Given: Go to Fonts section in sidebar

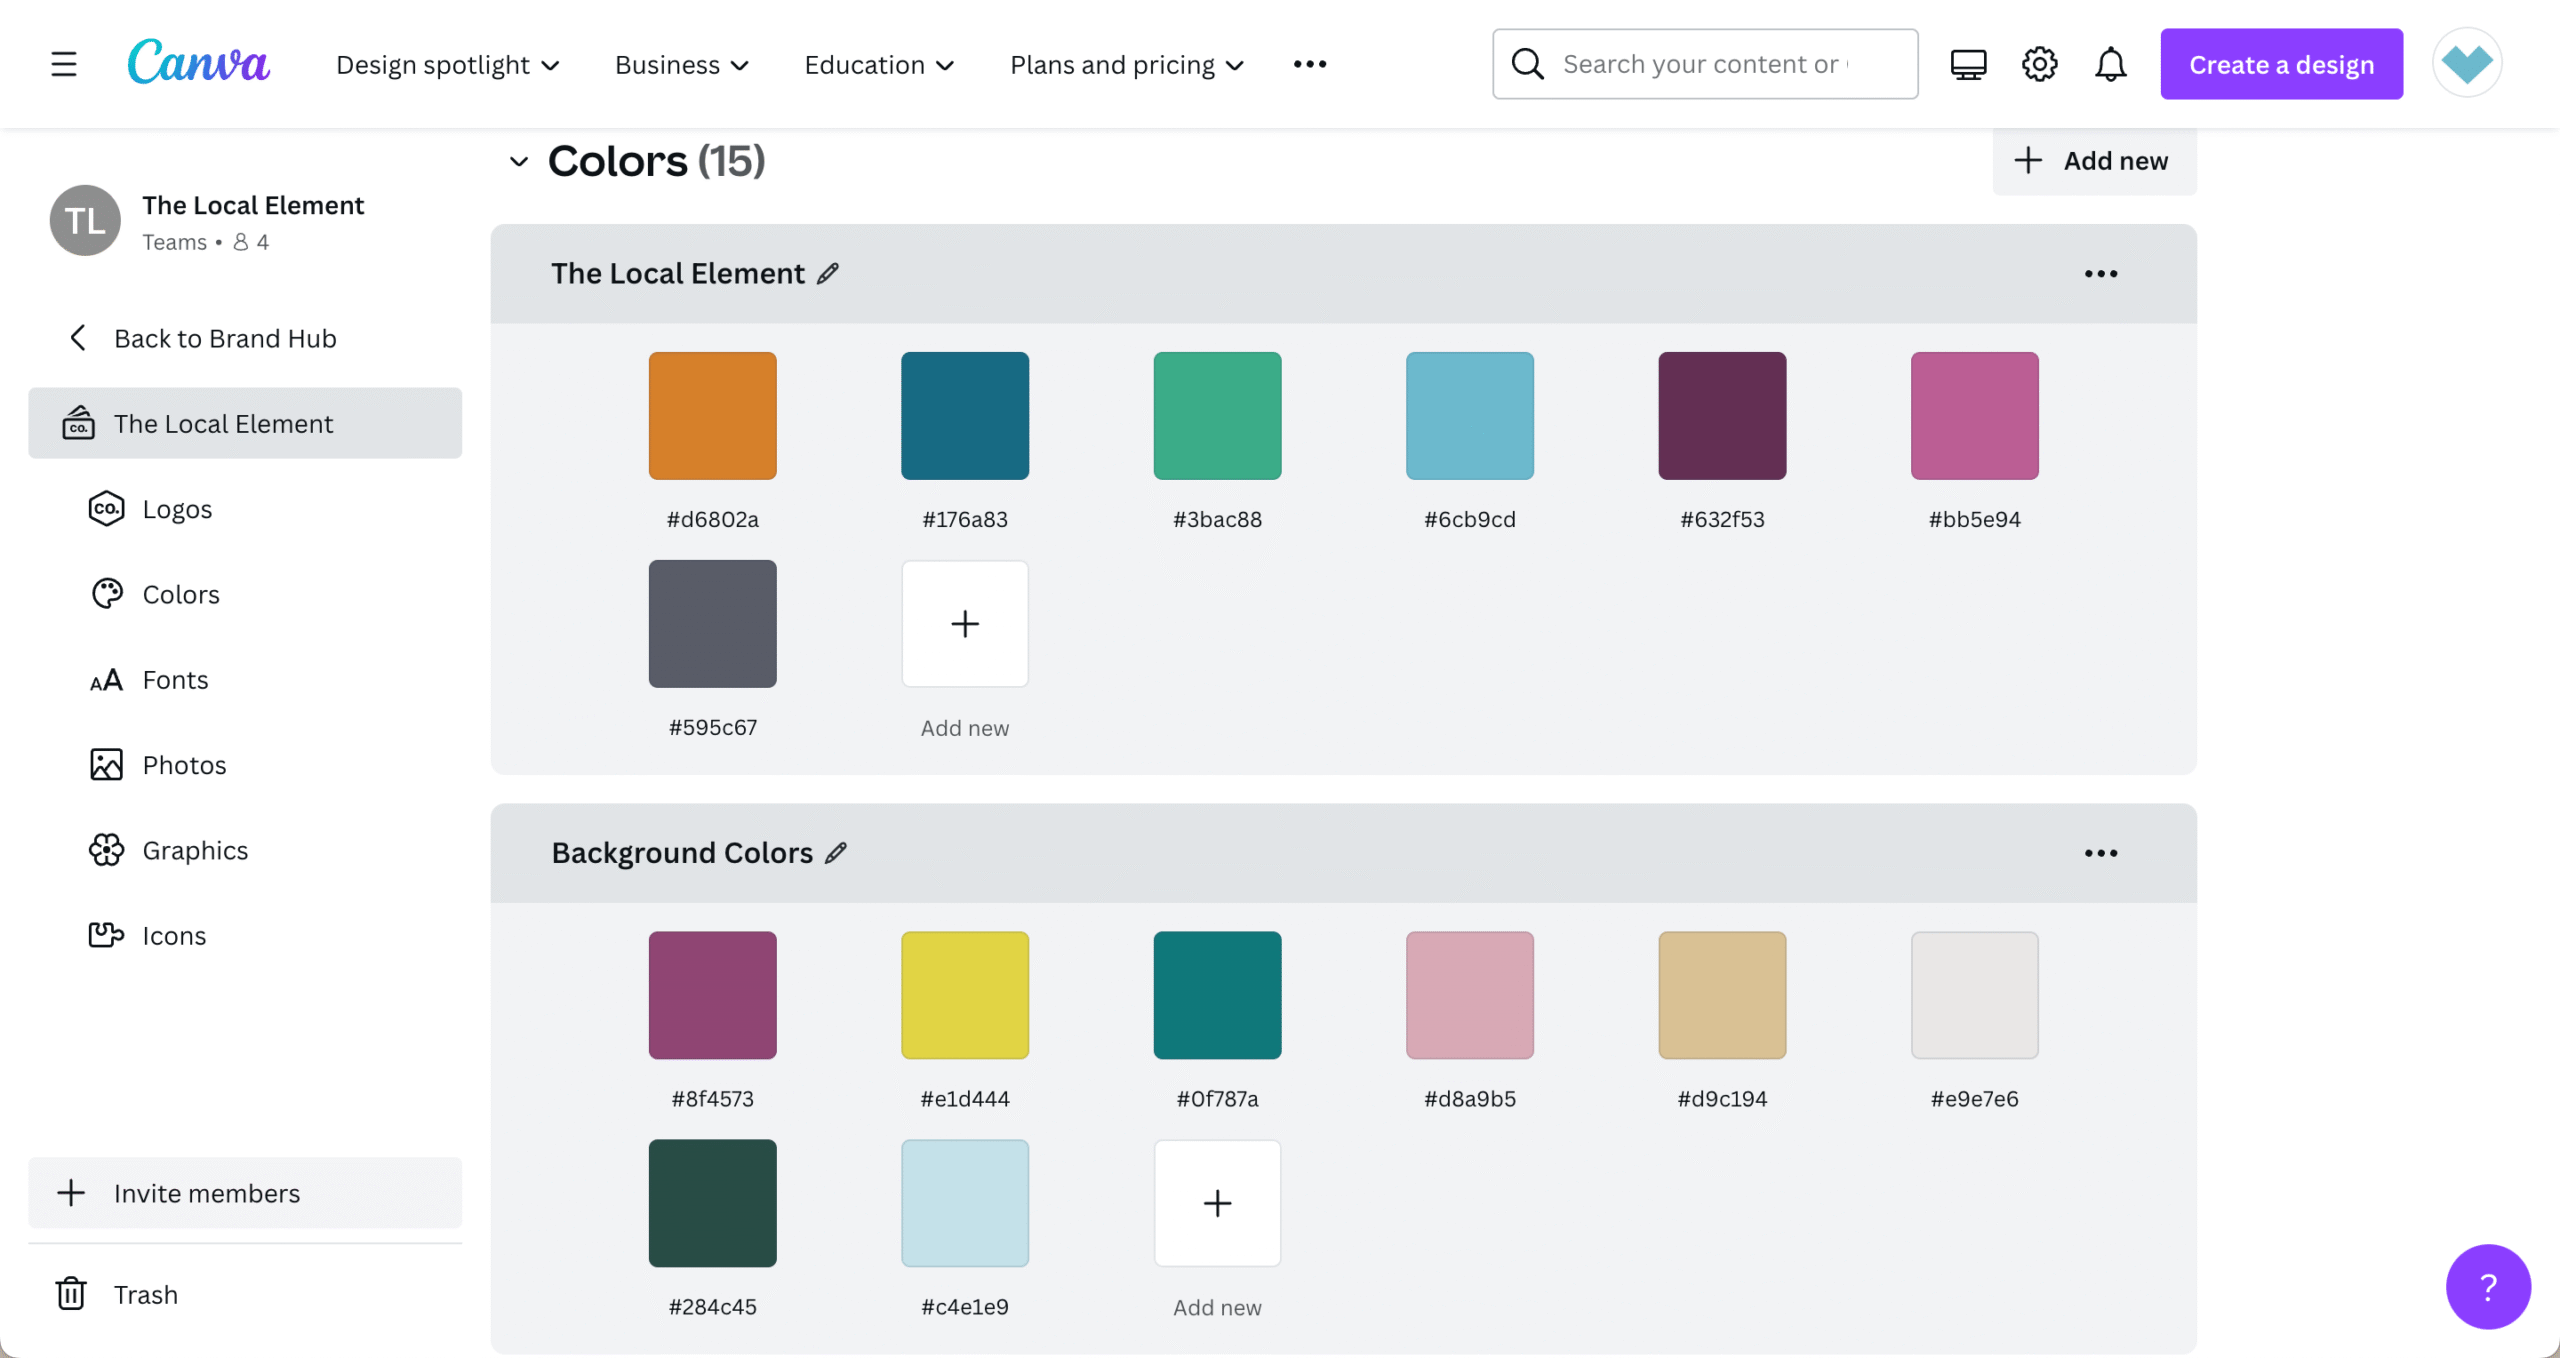Looking at the screenshot, I should (x=175, y=680).
